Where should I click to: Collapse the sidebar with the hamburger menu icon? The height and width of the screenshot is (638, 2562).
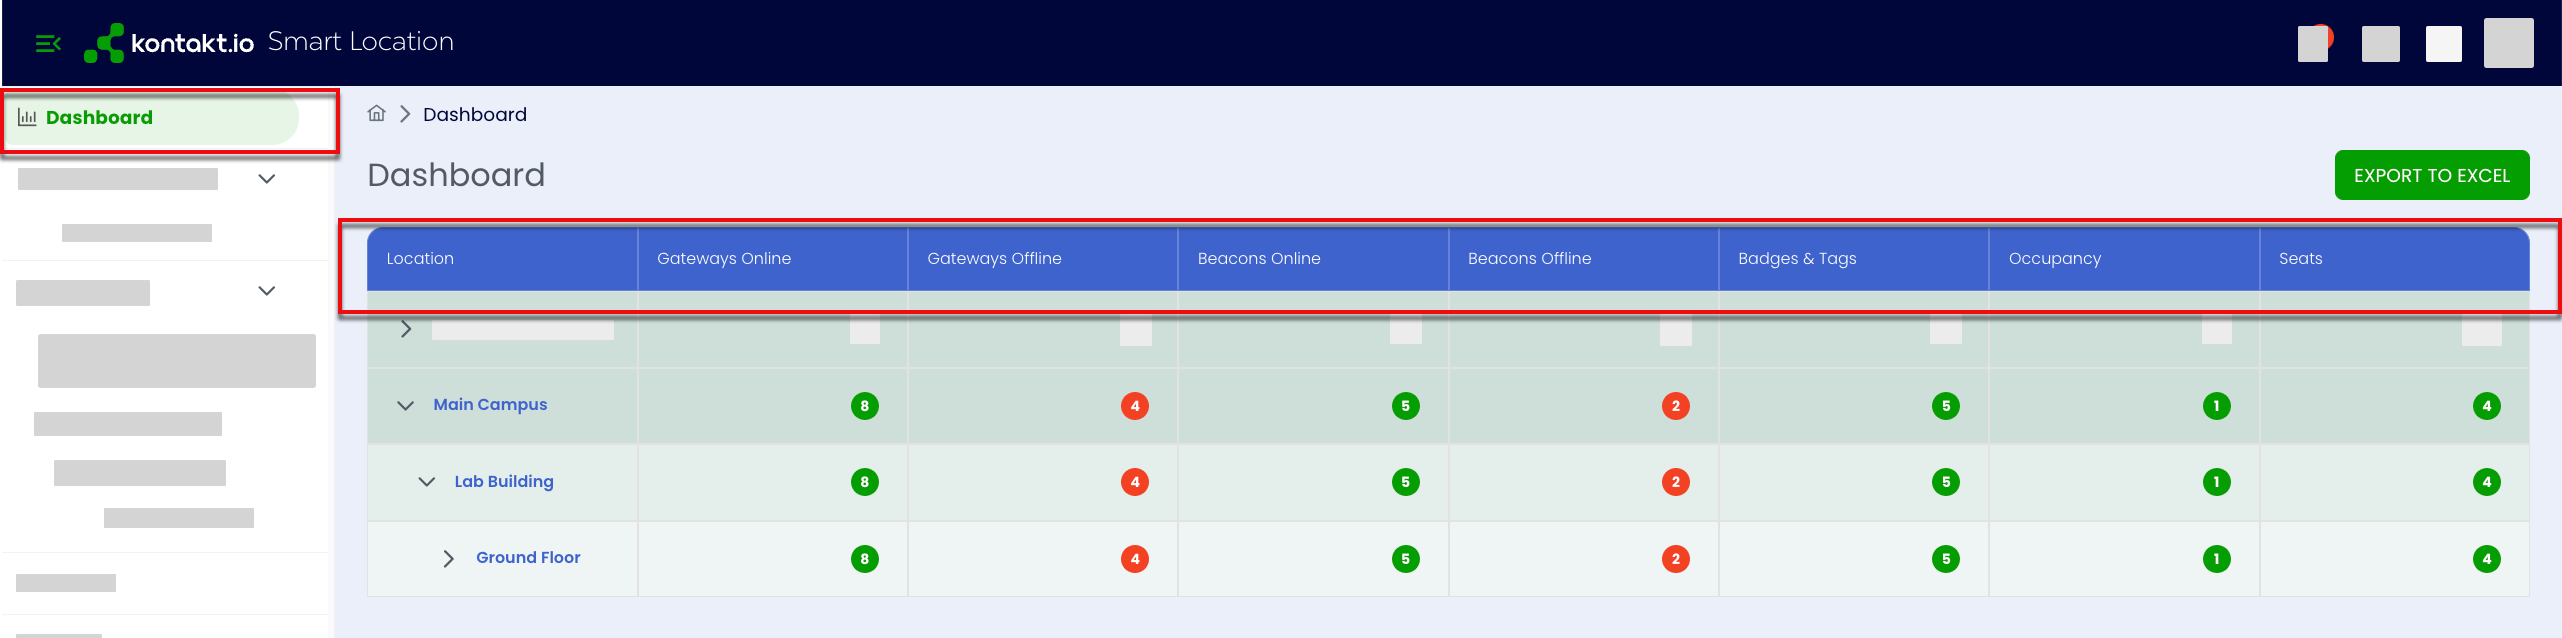(48, 43)
